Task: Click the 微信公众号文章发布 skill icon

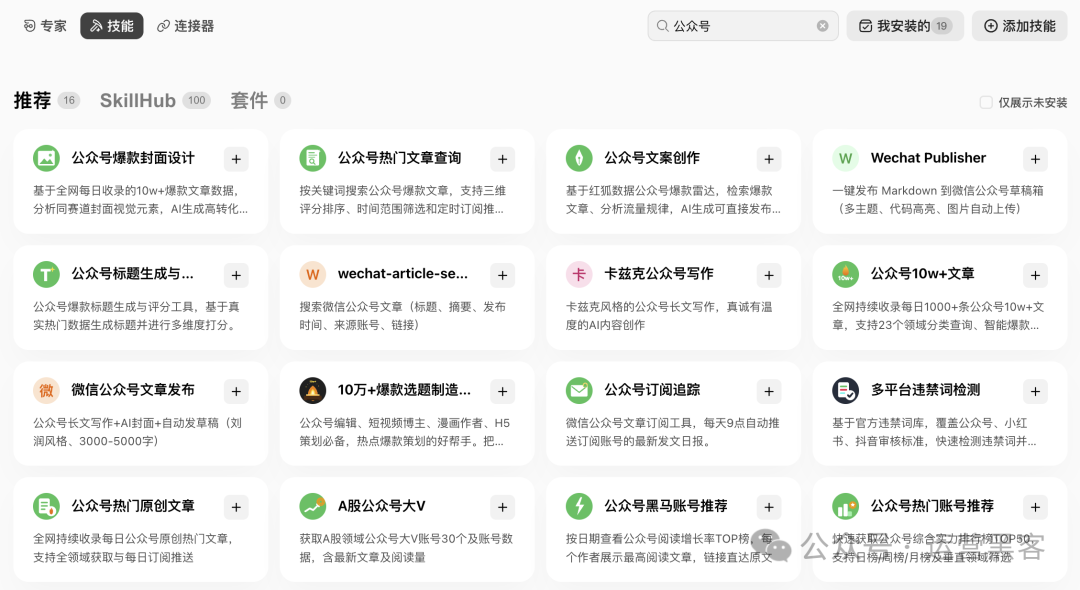Action: pos(46,390)
